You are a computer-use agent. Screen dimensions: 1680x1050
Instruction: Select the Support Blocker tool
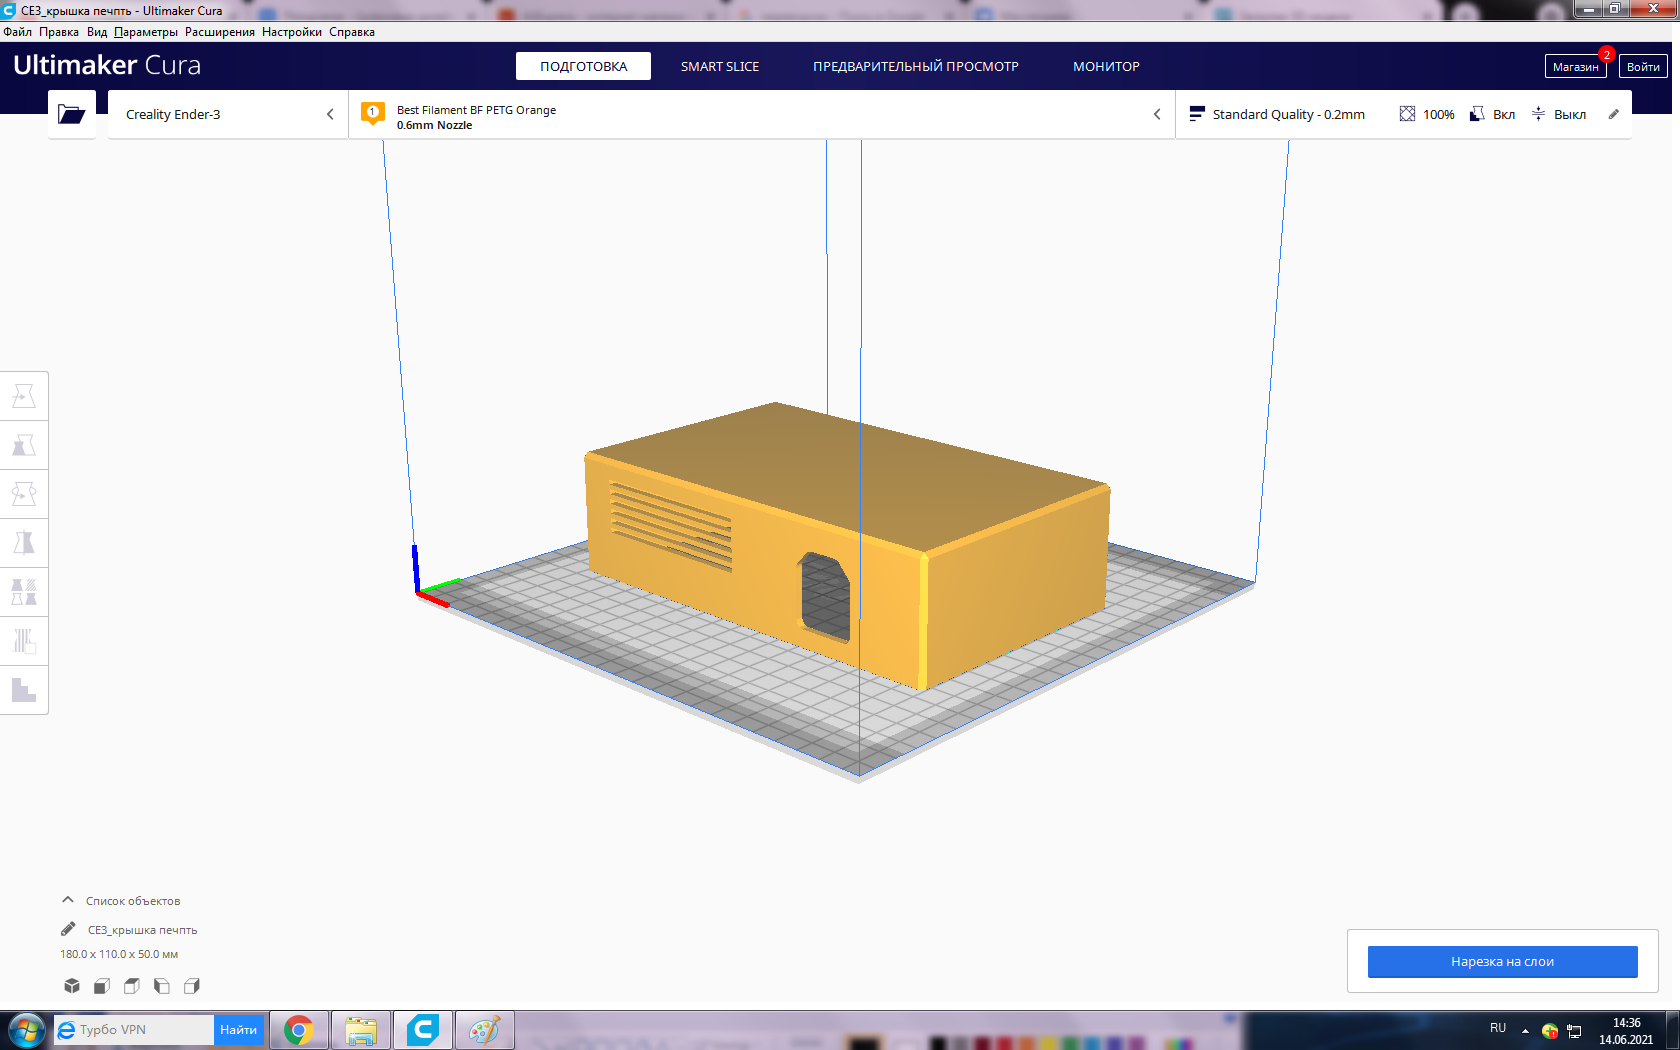pyautogui.click(x=24, y=641)
